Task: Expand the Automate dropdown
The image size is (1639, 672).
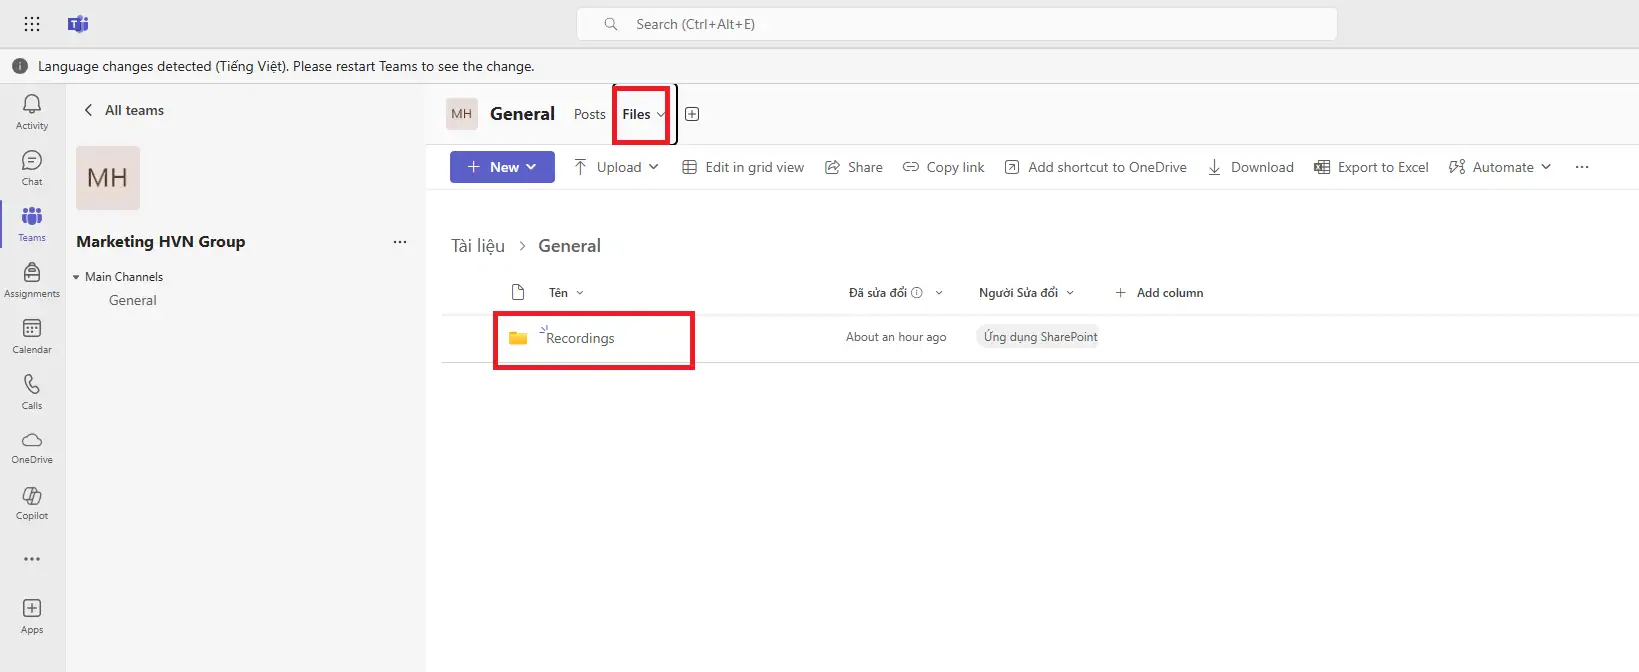Action: coord(1500,167)
